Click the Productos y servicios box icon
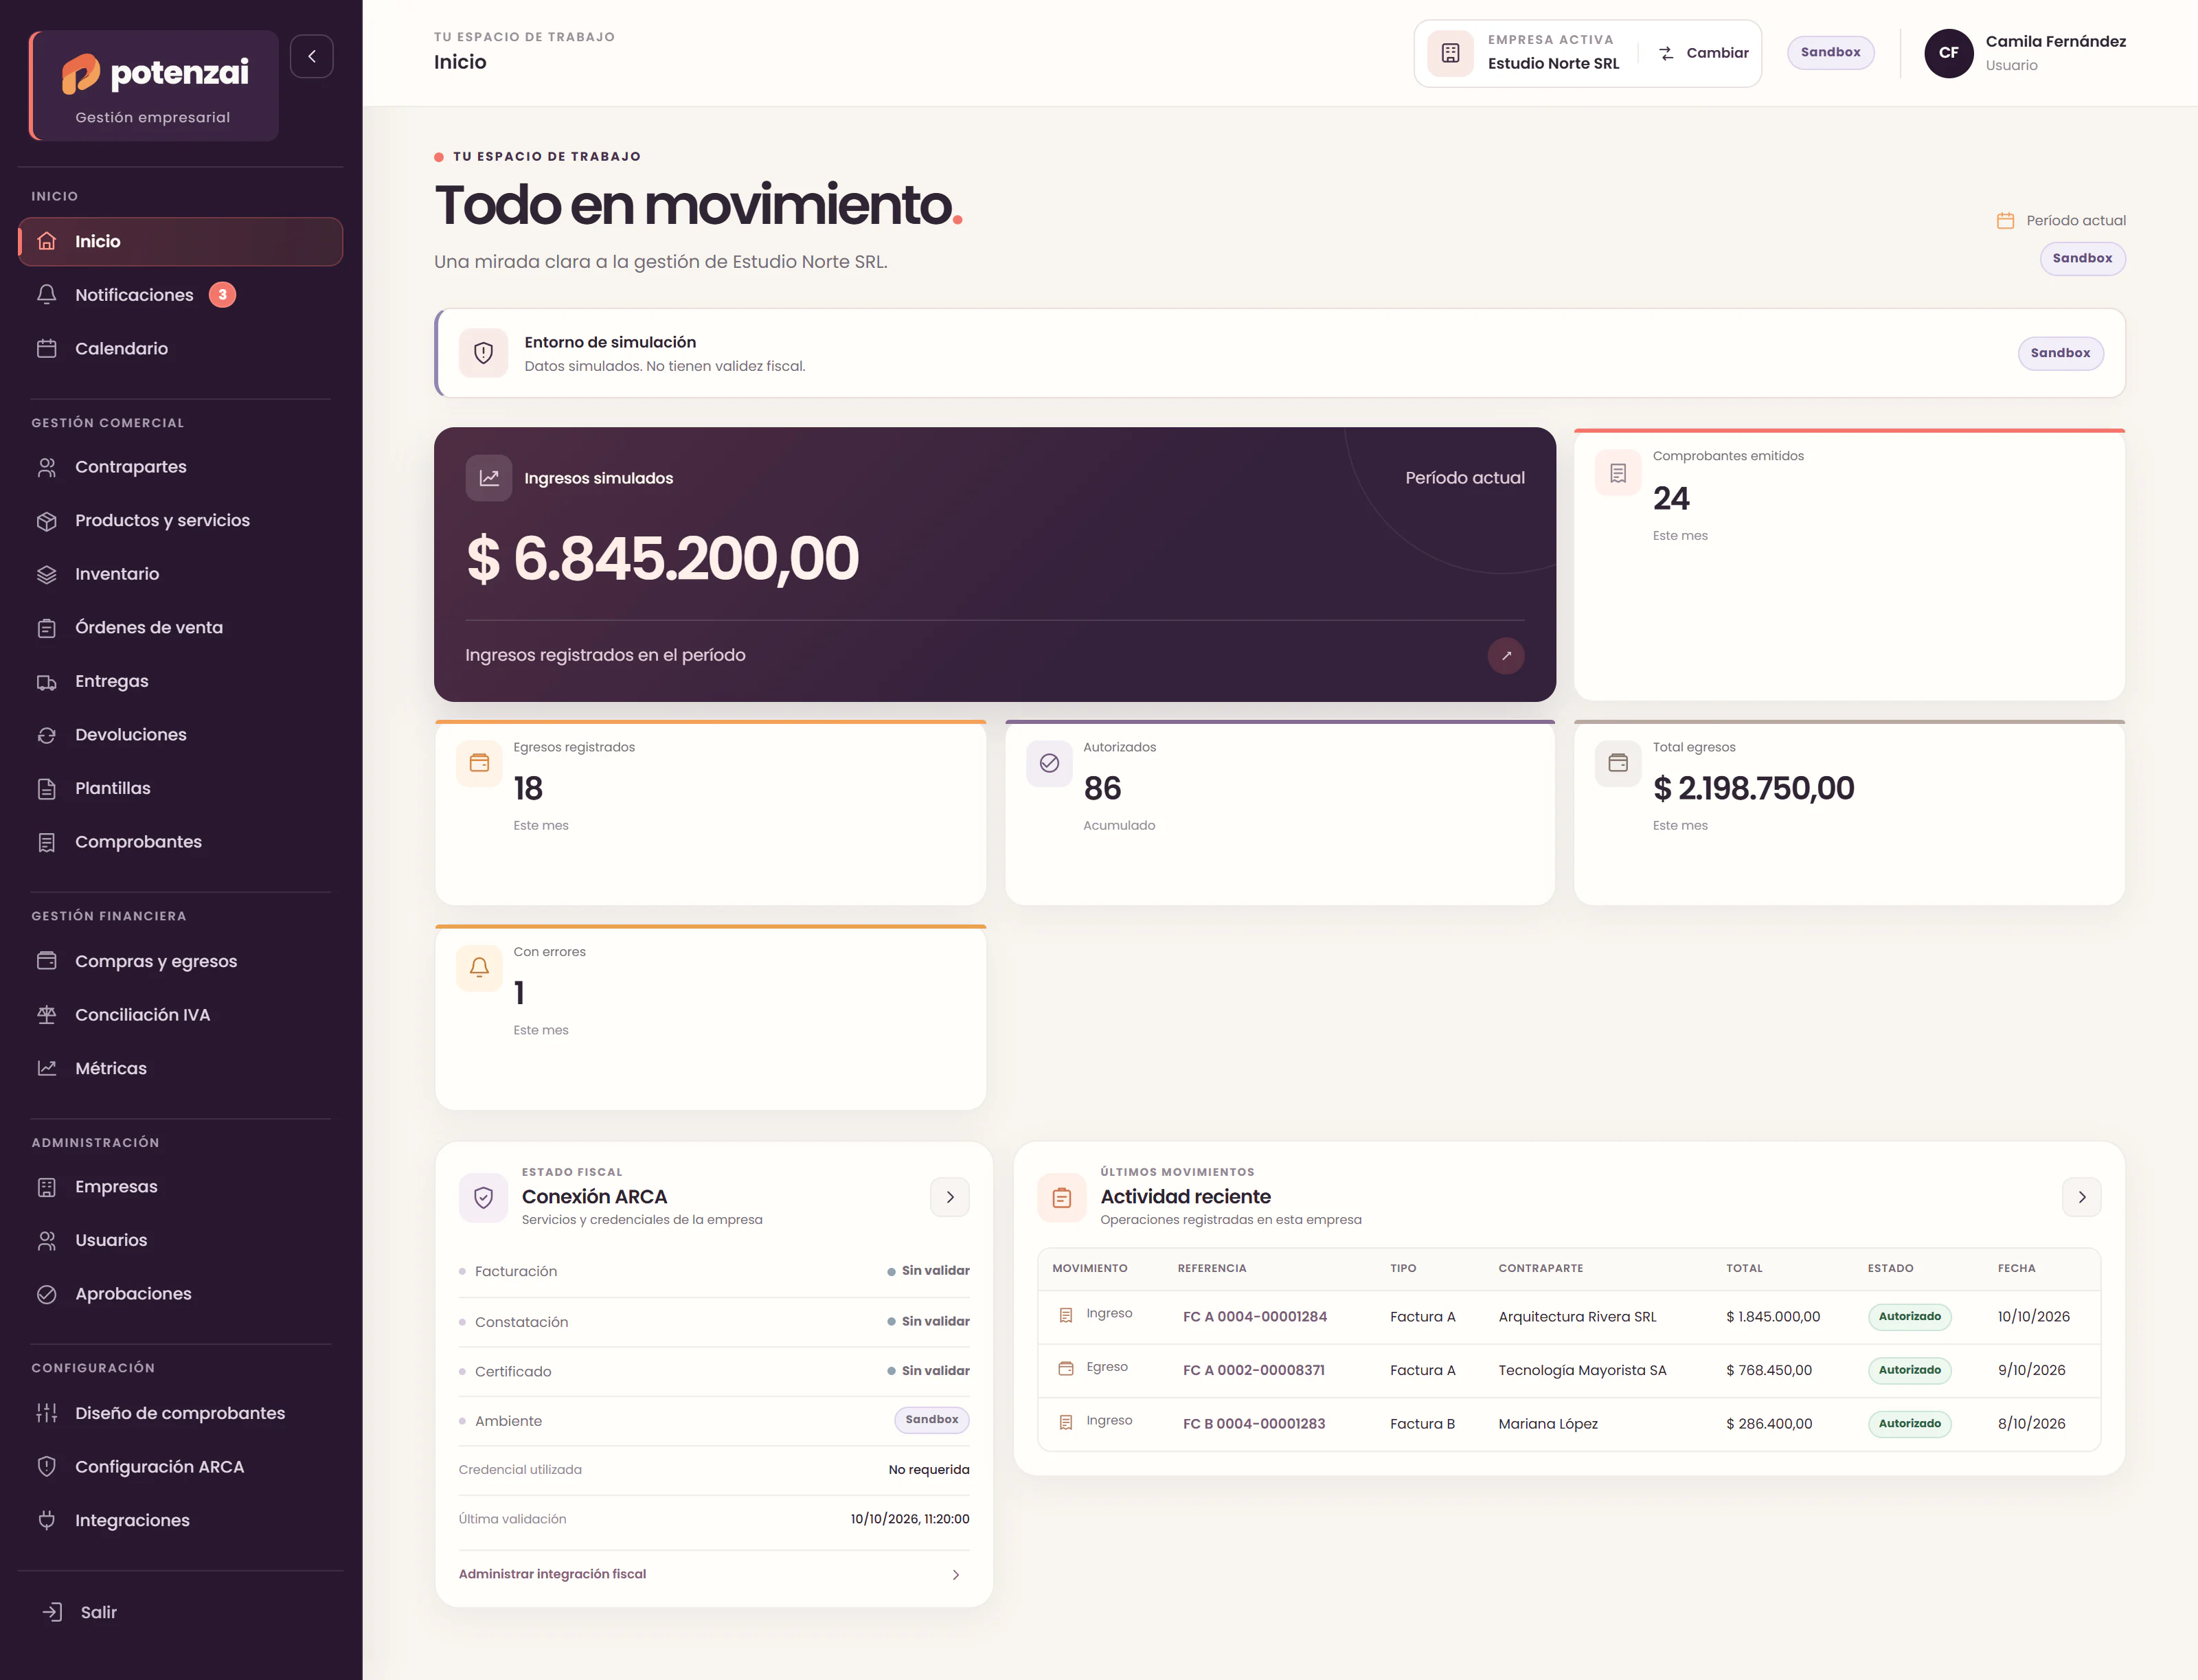 pos(47,521)
